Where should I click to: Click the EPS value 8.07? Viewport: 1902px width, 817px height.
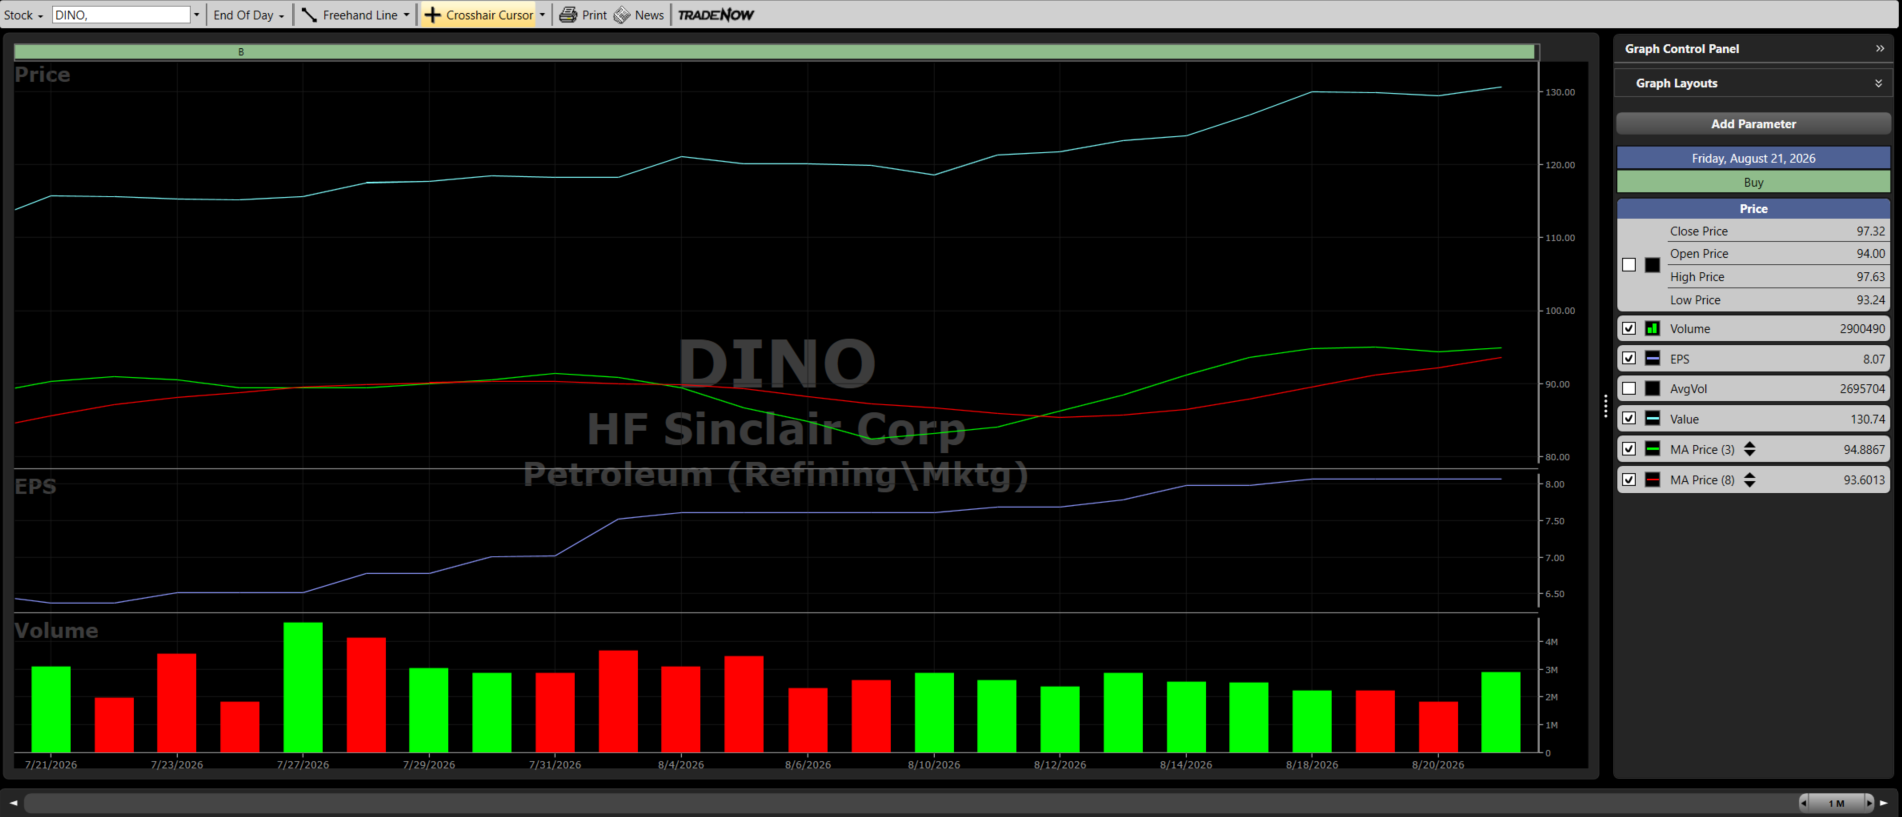[x=1874, y=359]
